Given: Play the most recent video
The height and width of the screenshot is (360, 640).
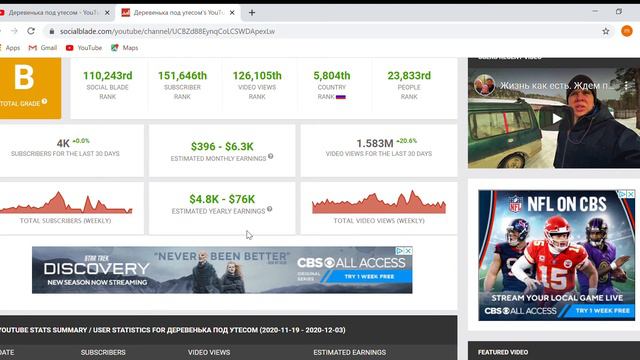Looking at the screenshot, I should click(556, 118).
